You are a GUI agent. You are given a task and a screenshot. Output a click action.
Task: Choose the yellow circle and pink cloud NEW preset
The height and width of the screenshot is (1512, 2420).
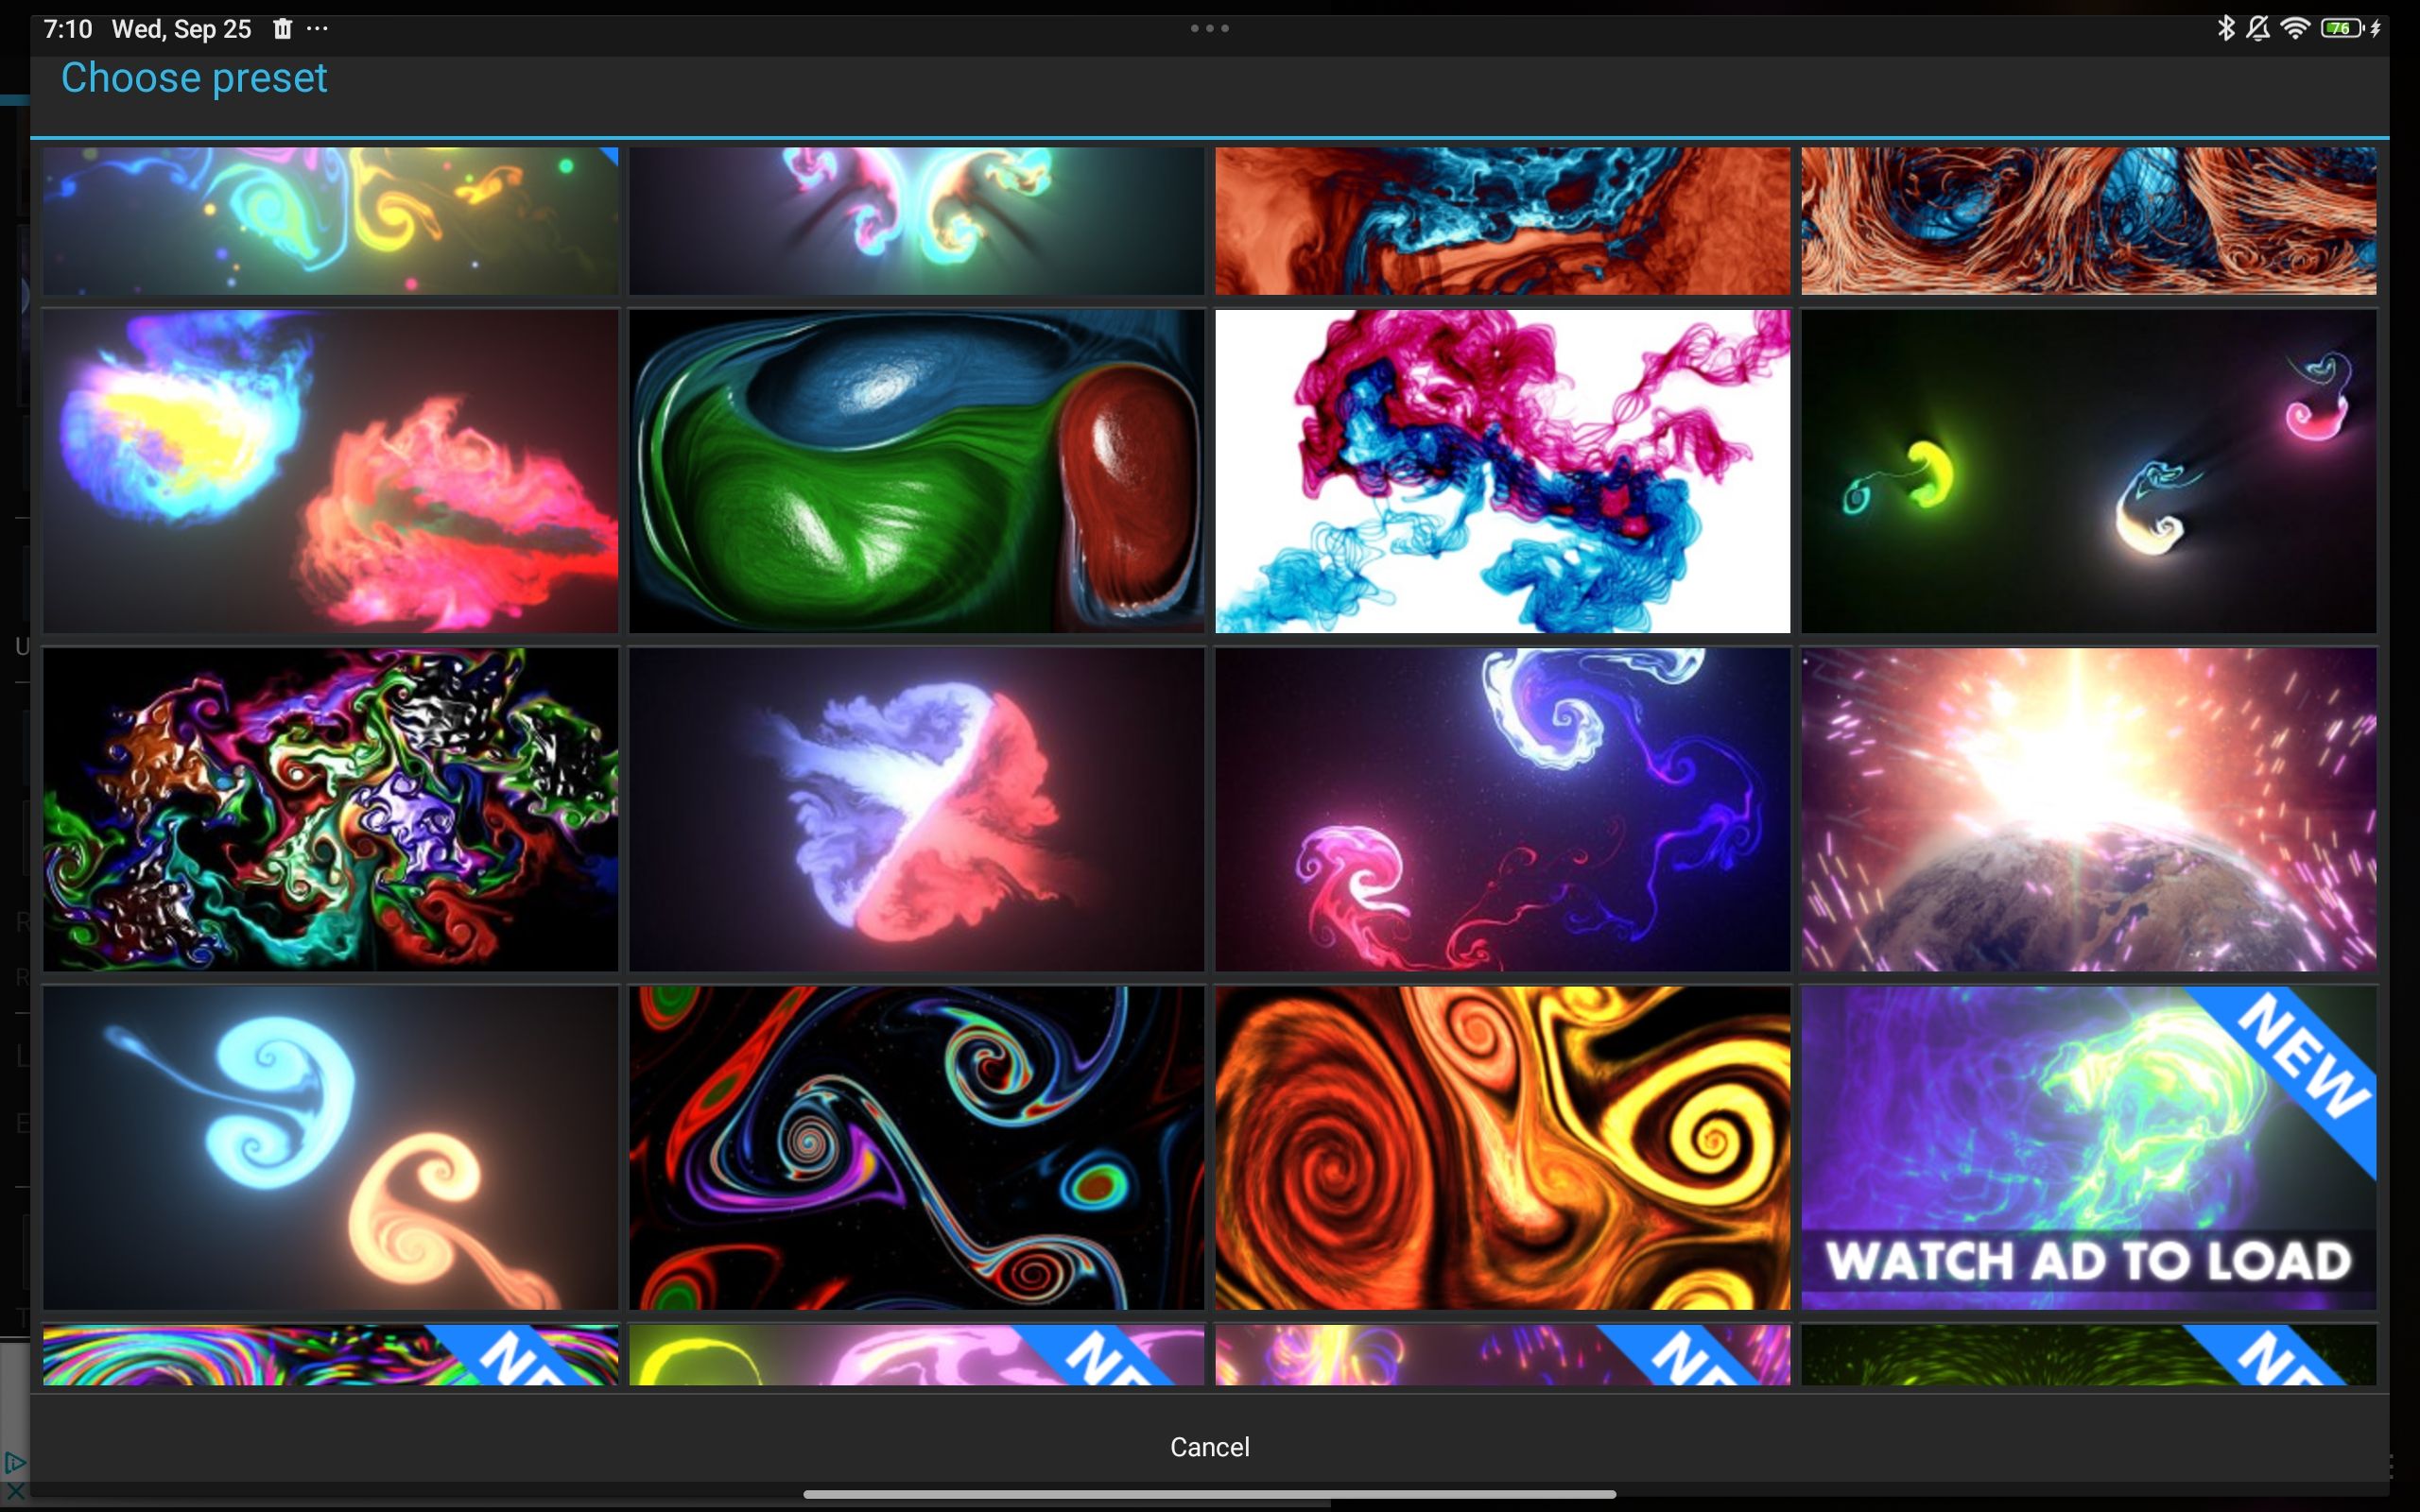tap(916, 1355)
